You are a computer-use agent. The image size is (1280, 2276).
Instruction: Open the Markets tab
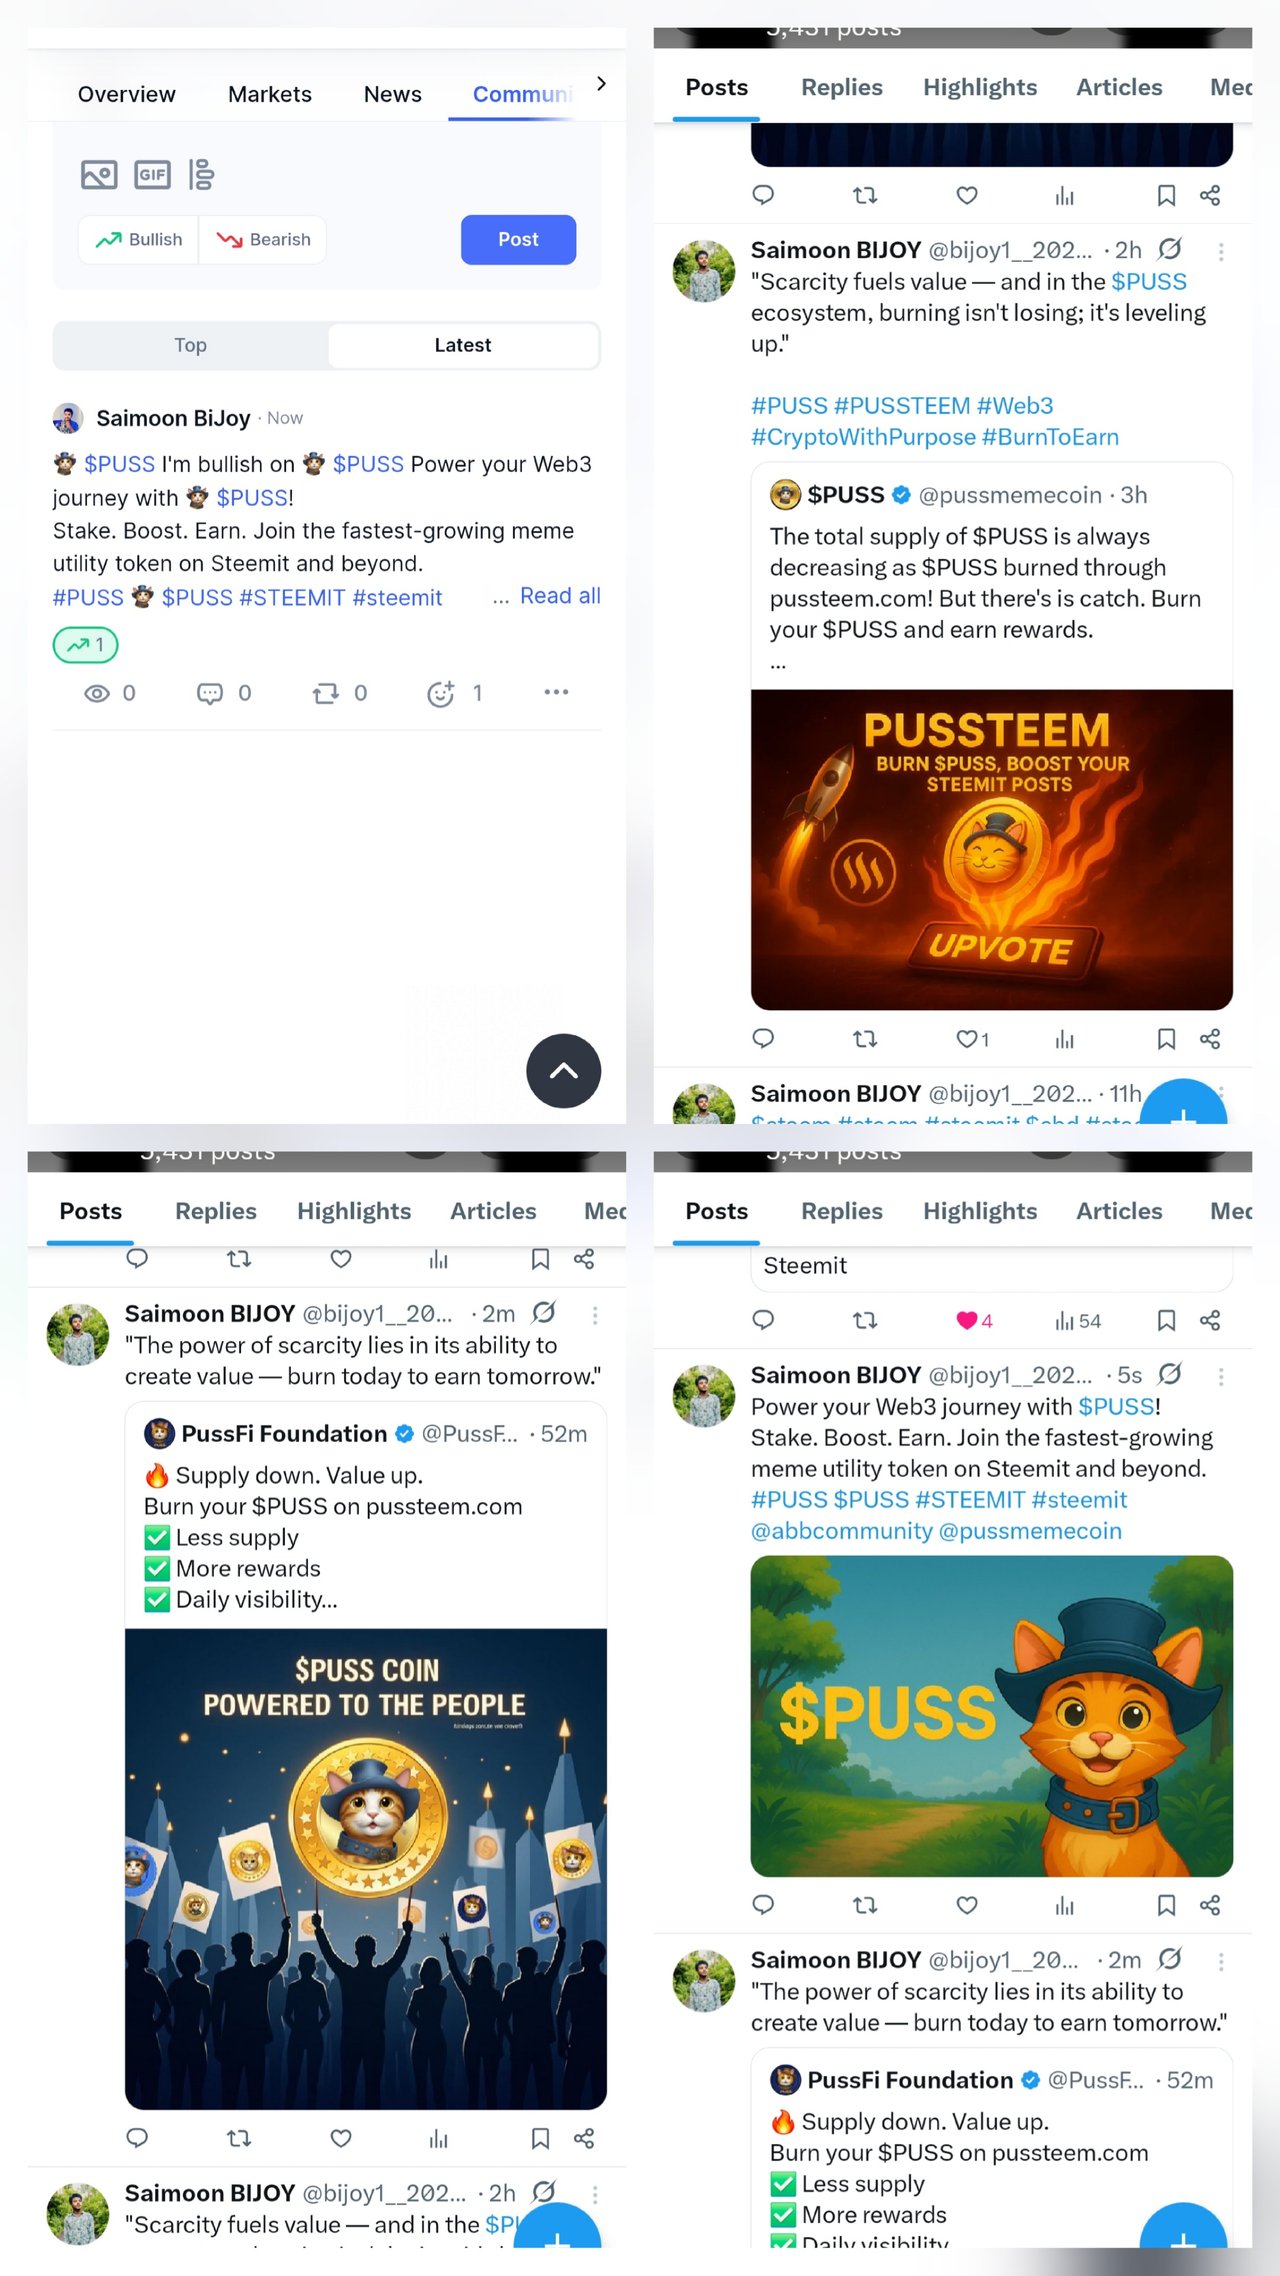[x=270, y=94]
